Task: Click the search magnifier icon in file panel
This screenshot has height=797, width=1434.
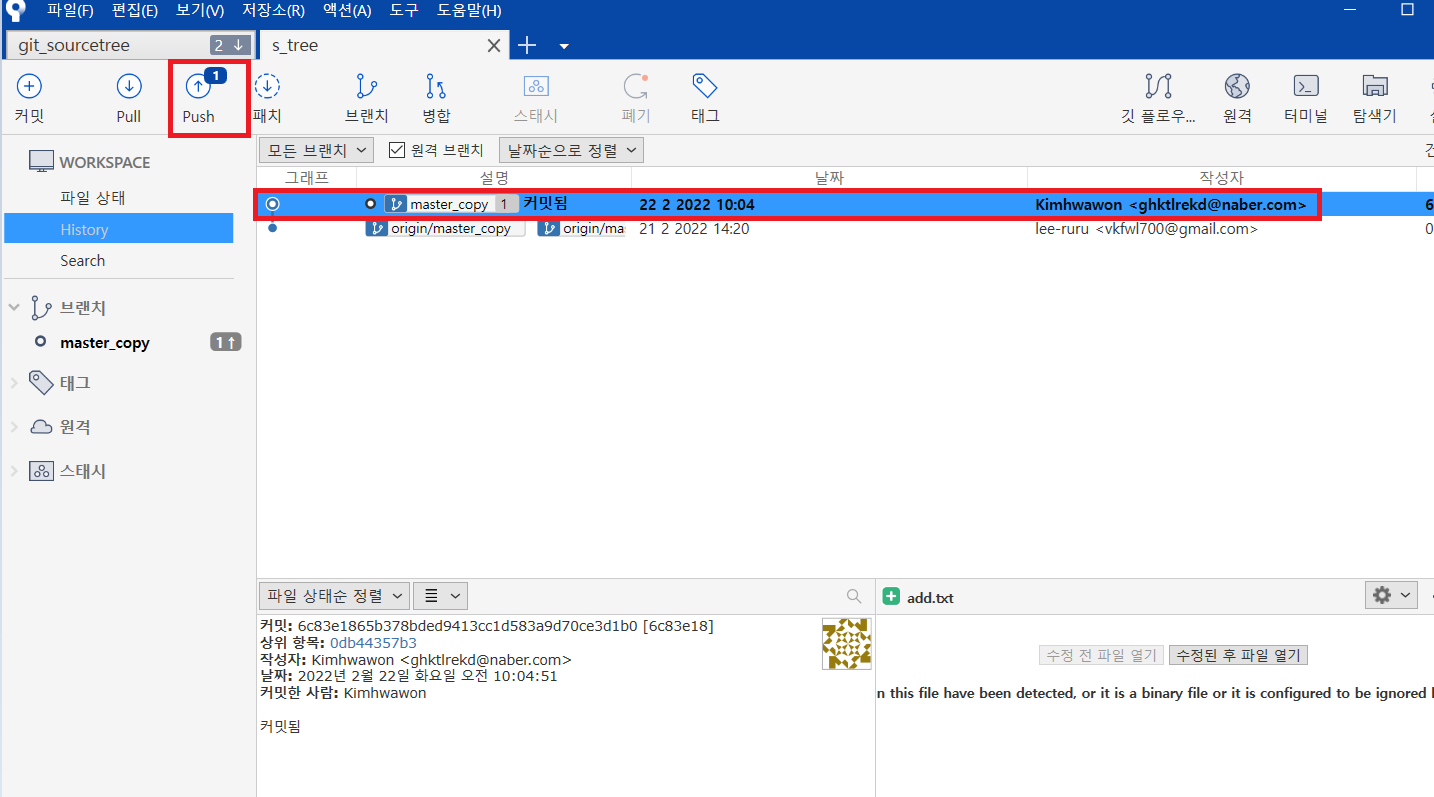Action: [854, 596]
